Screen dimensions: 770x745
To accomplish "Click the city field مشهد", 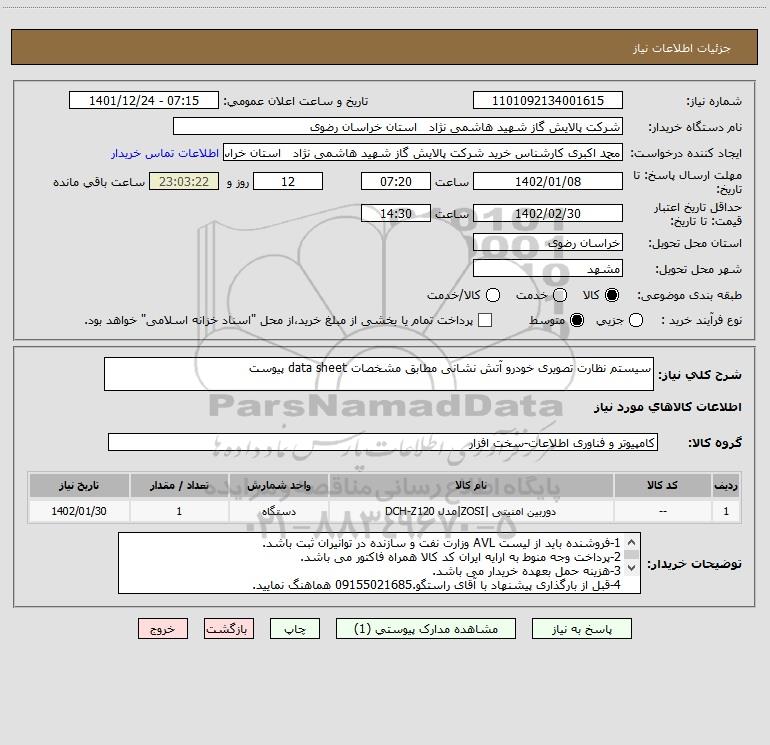I will click(x=548, y=268).
